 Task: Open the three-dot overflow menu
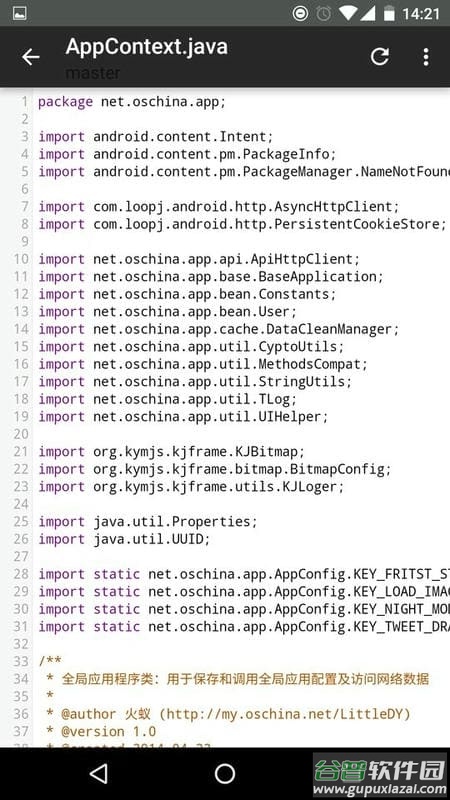pos(426,57)
